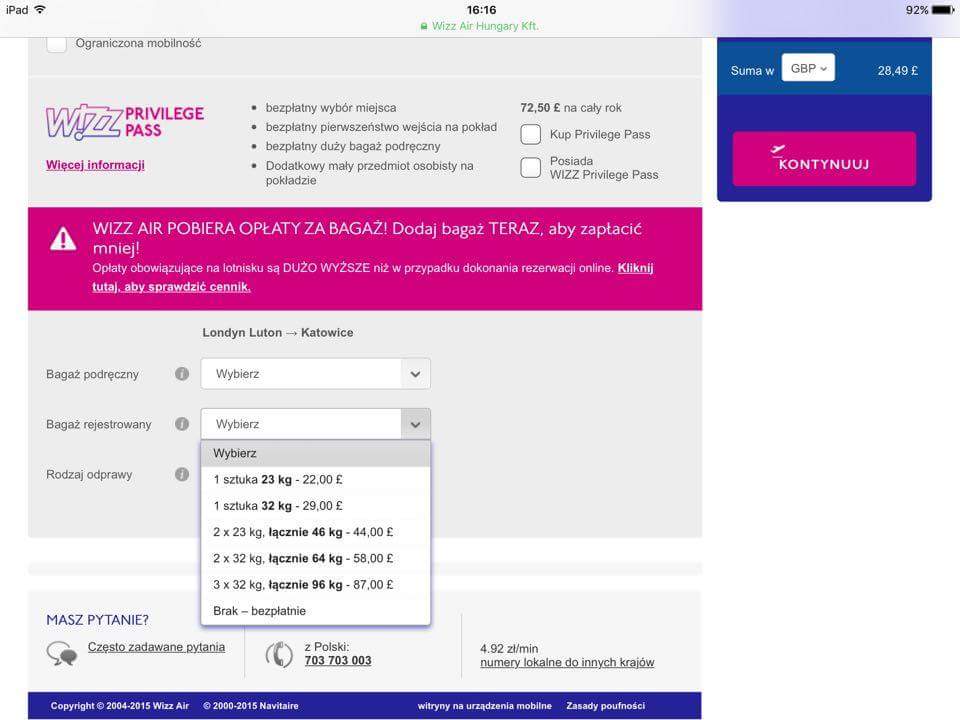Open witryny na urządzenia mobilne footer link
Viewport: 960px width, 720px height.
pyautogui.click(x=484, y=706)
